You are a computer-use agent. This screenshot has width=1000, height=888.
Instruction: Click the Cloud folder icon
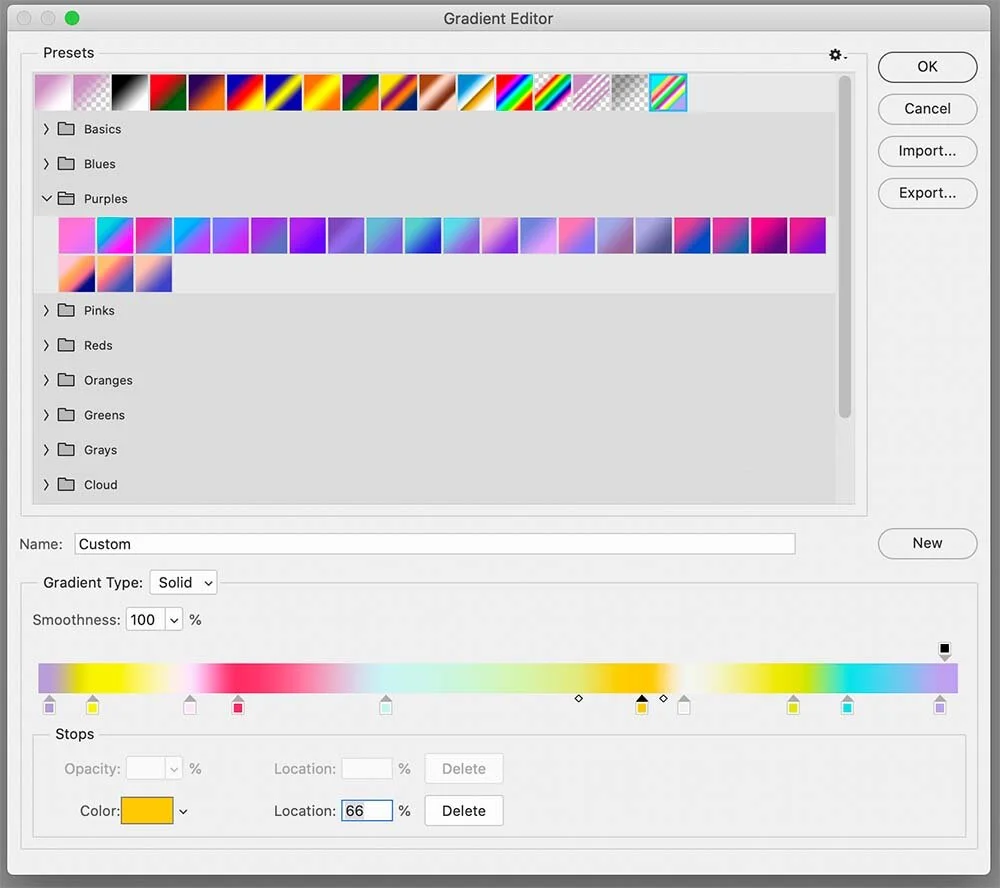click(x=64, y=485)
